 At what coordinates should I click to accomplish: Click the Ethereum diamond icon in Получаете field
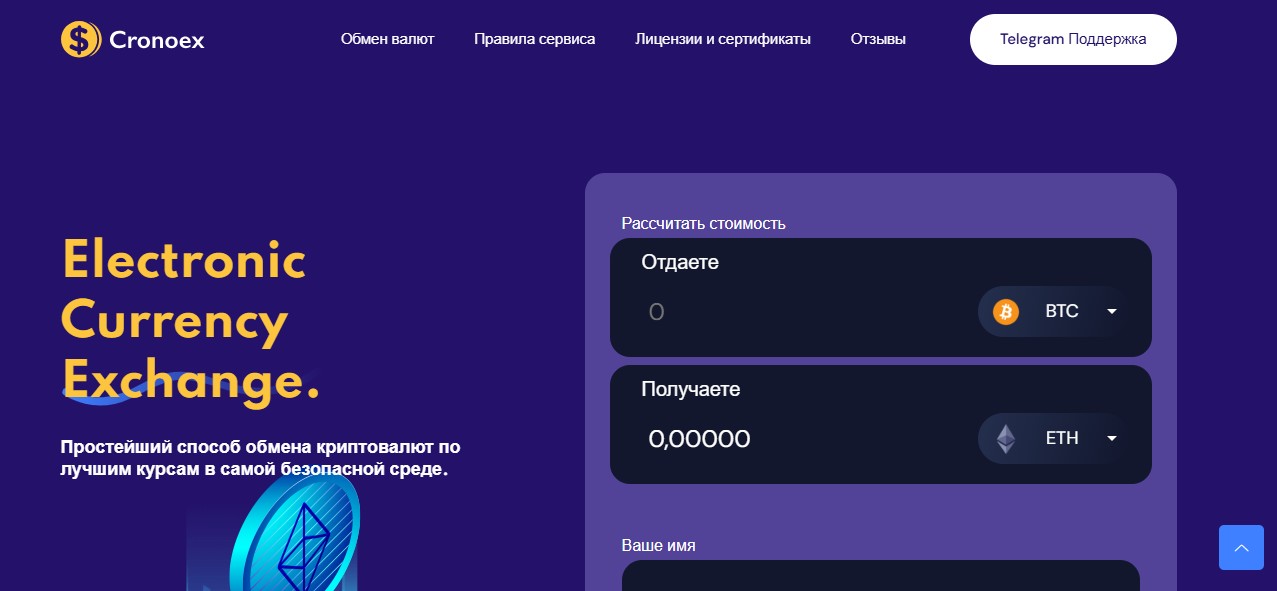click(1005, 438)
